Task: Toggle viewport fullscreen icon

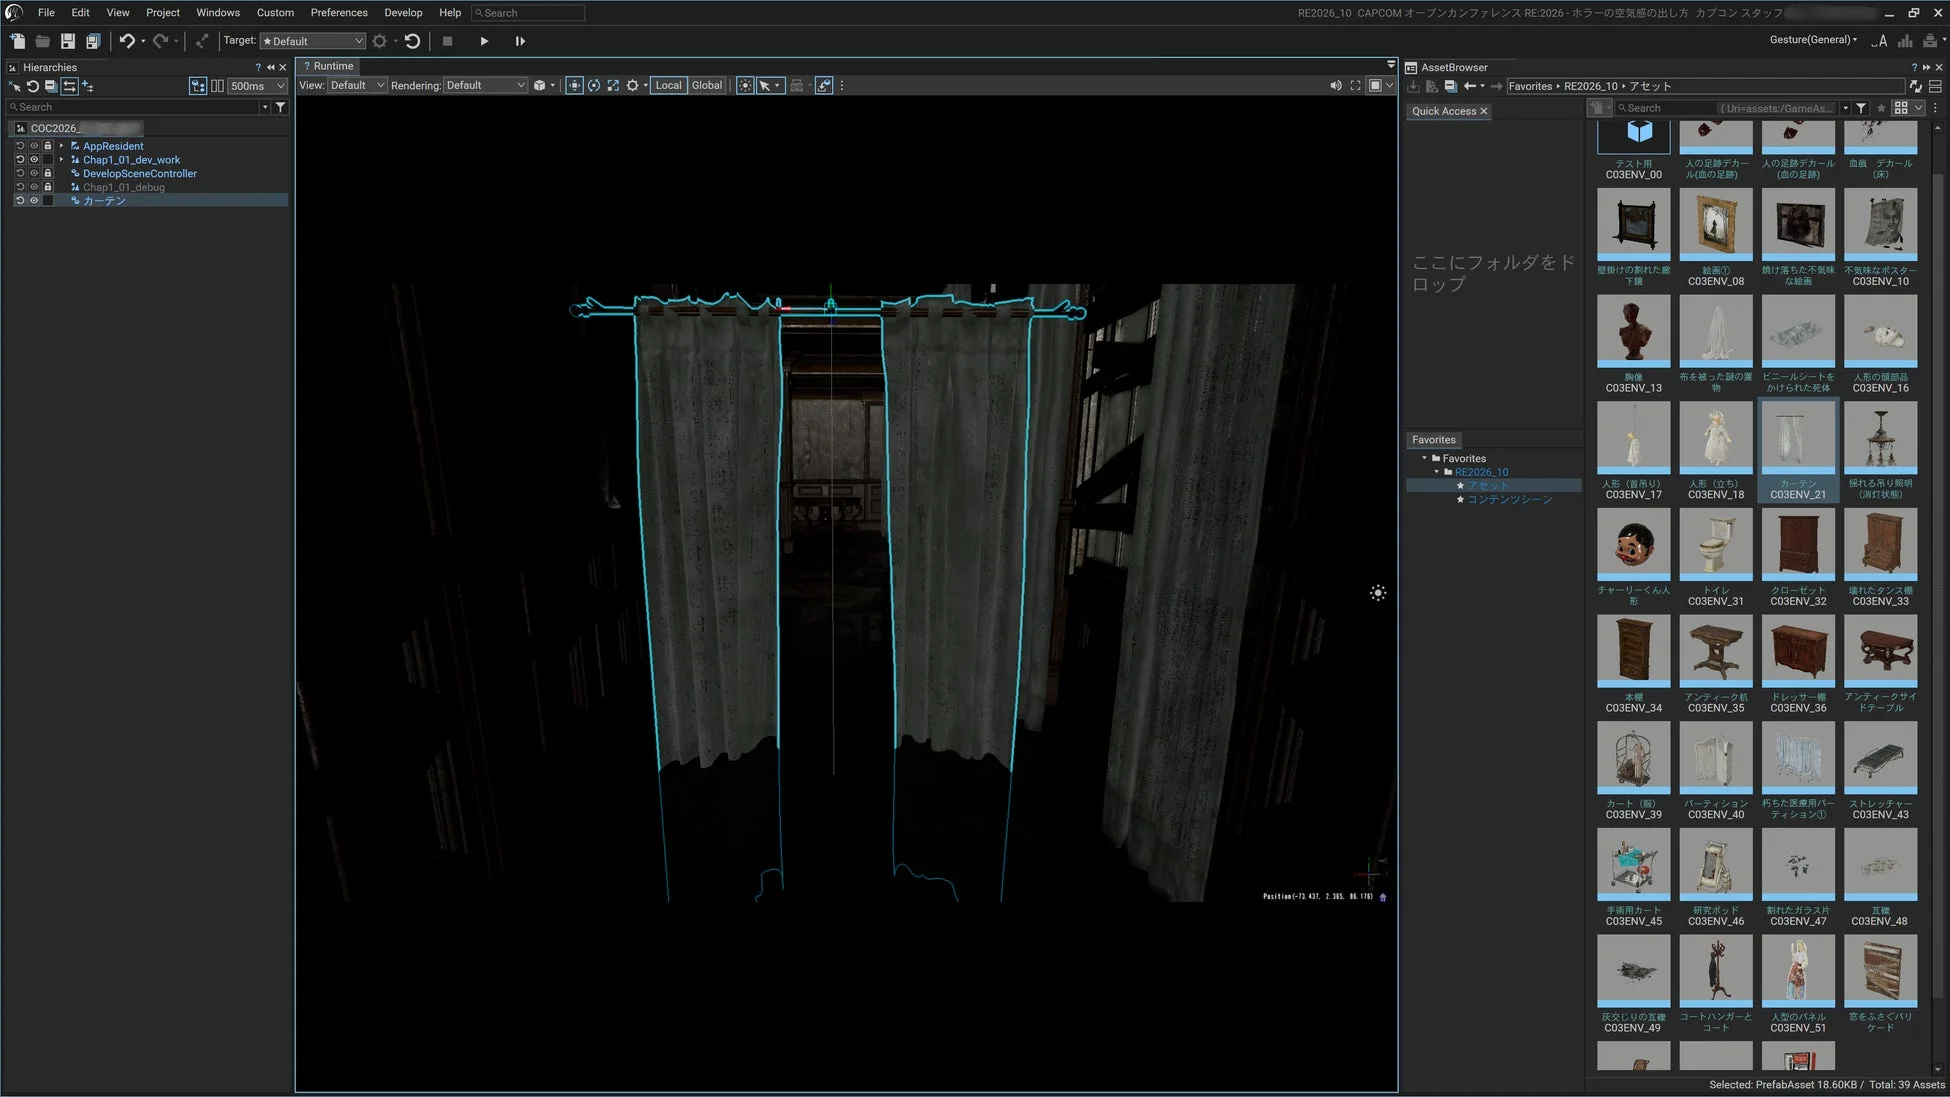Action: (x=1355, y=86)
